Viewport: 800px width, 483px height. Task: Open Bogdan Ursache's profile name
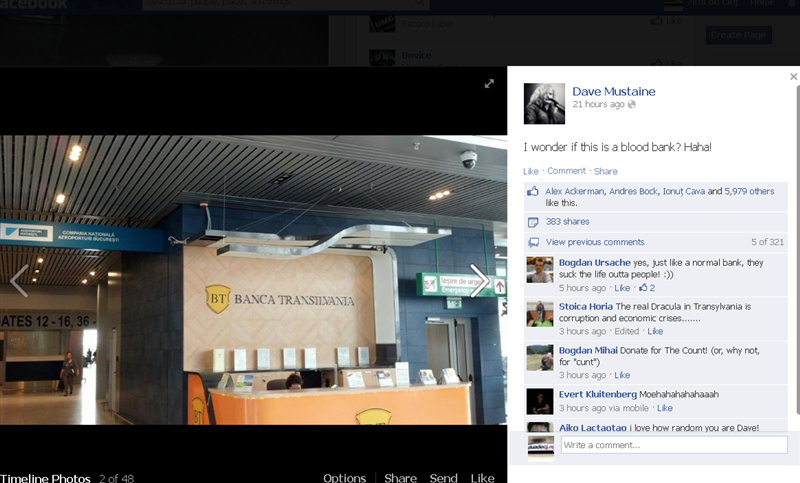594,262
